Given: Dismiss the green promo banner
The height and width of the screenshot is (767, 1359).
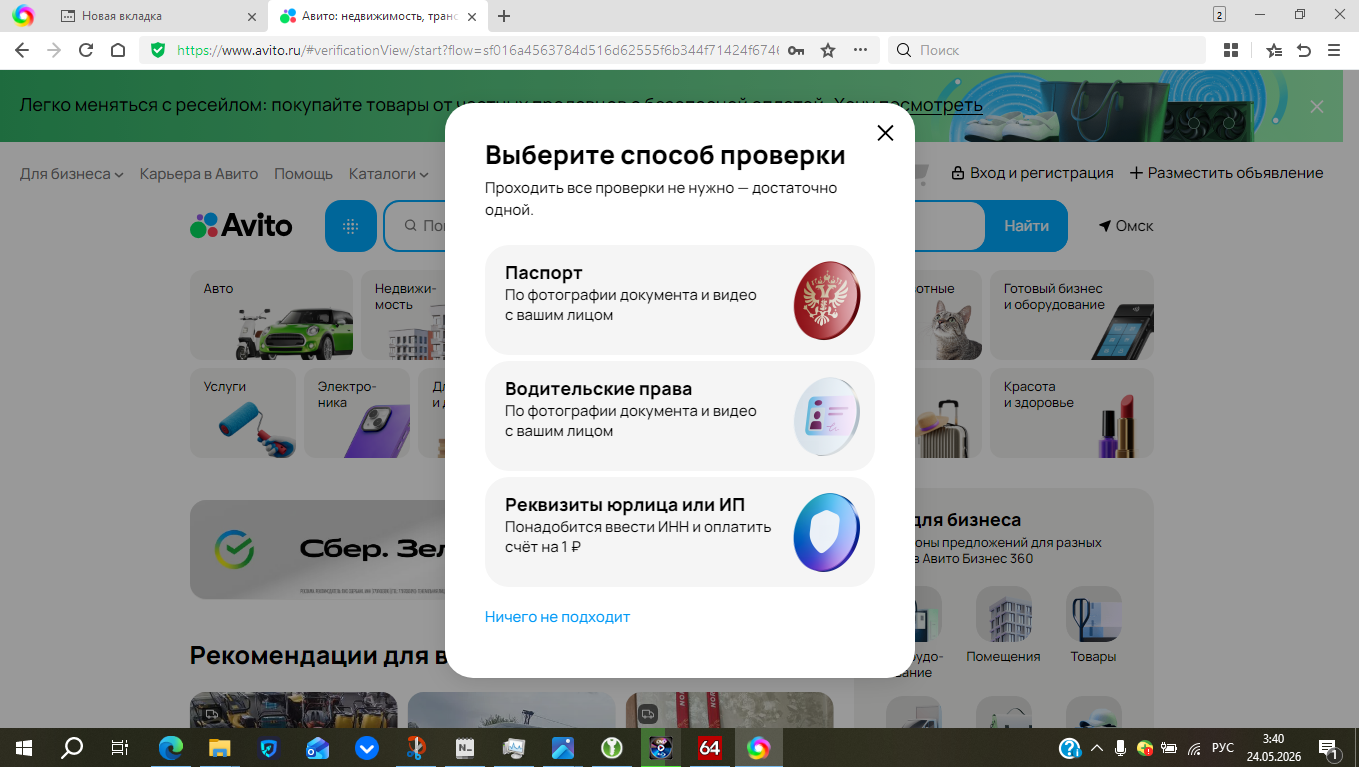Looking at the screenshot, I should [x=1317, y=106].
